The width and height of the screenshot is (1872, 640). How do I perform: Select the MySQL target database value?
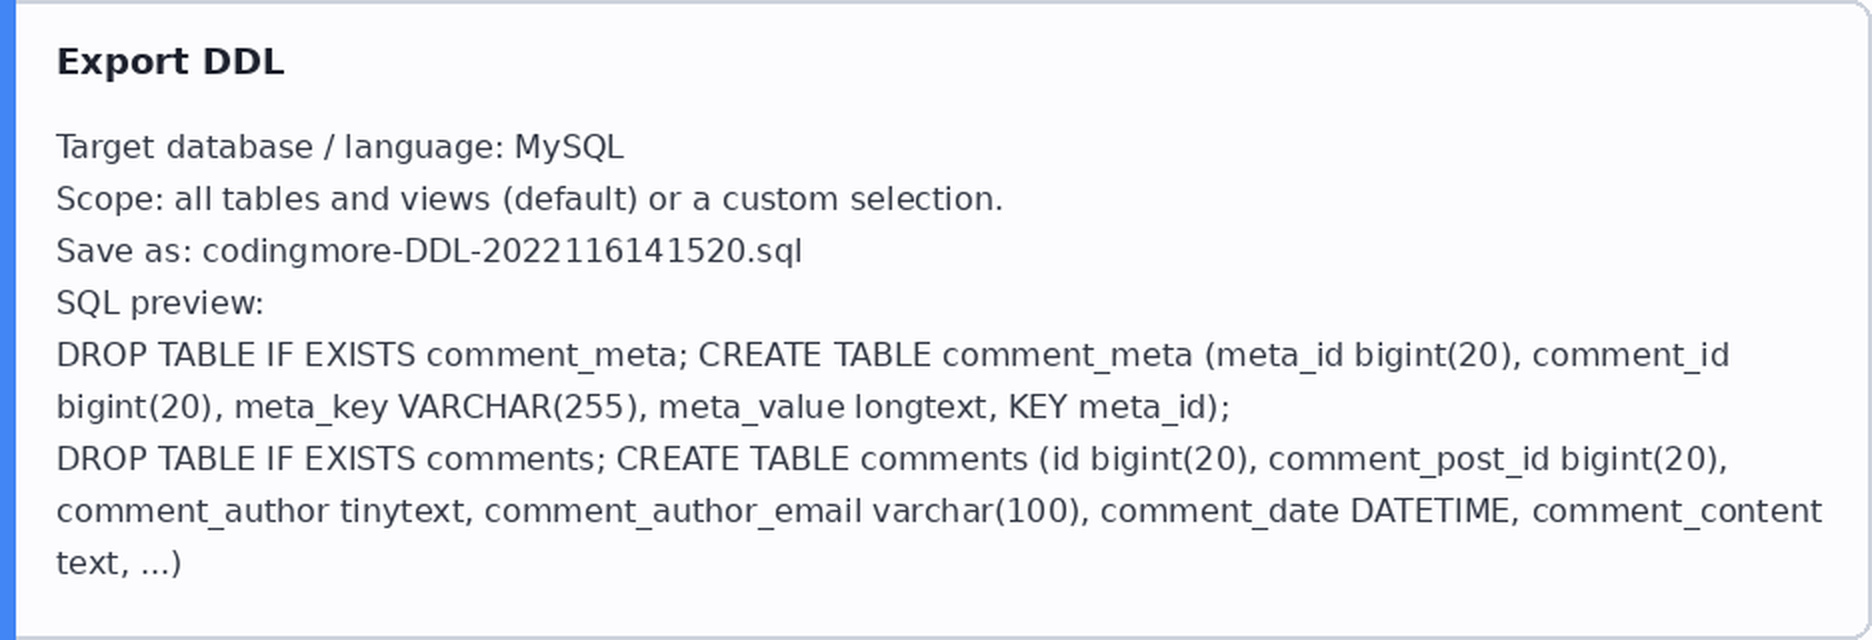point(569,147)
